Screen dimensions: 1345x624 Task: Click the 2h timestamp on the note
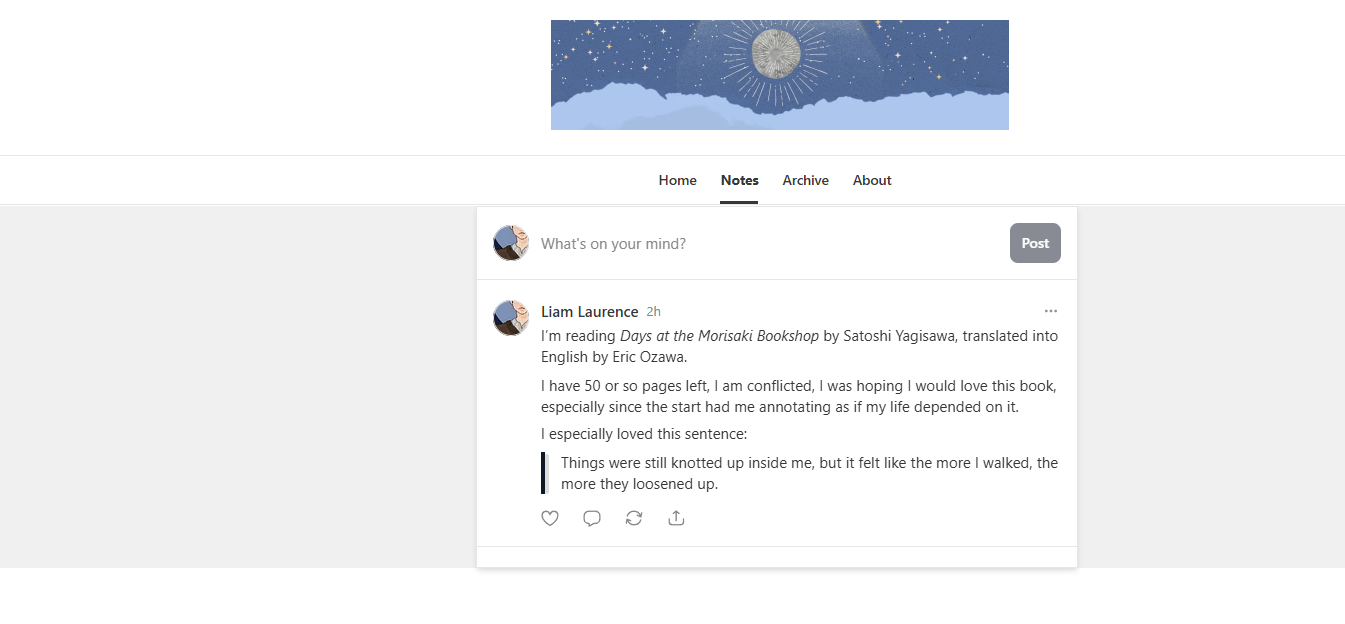pos(653,312)
